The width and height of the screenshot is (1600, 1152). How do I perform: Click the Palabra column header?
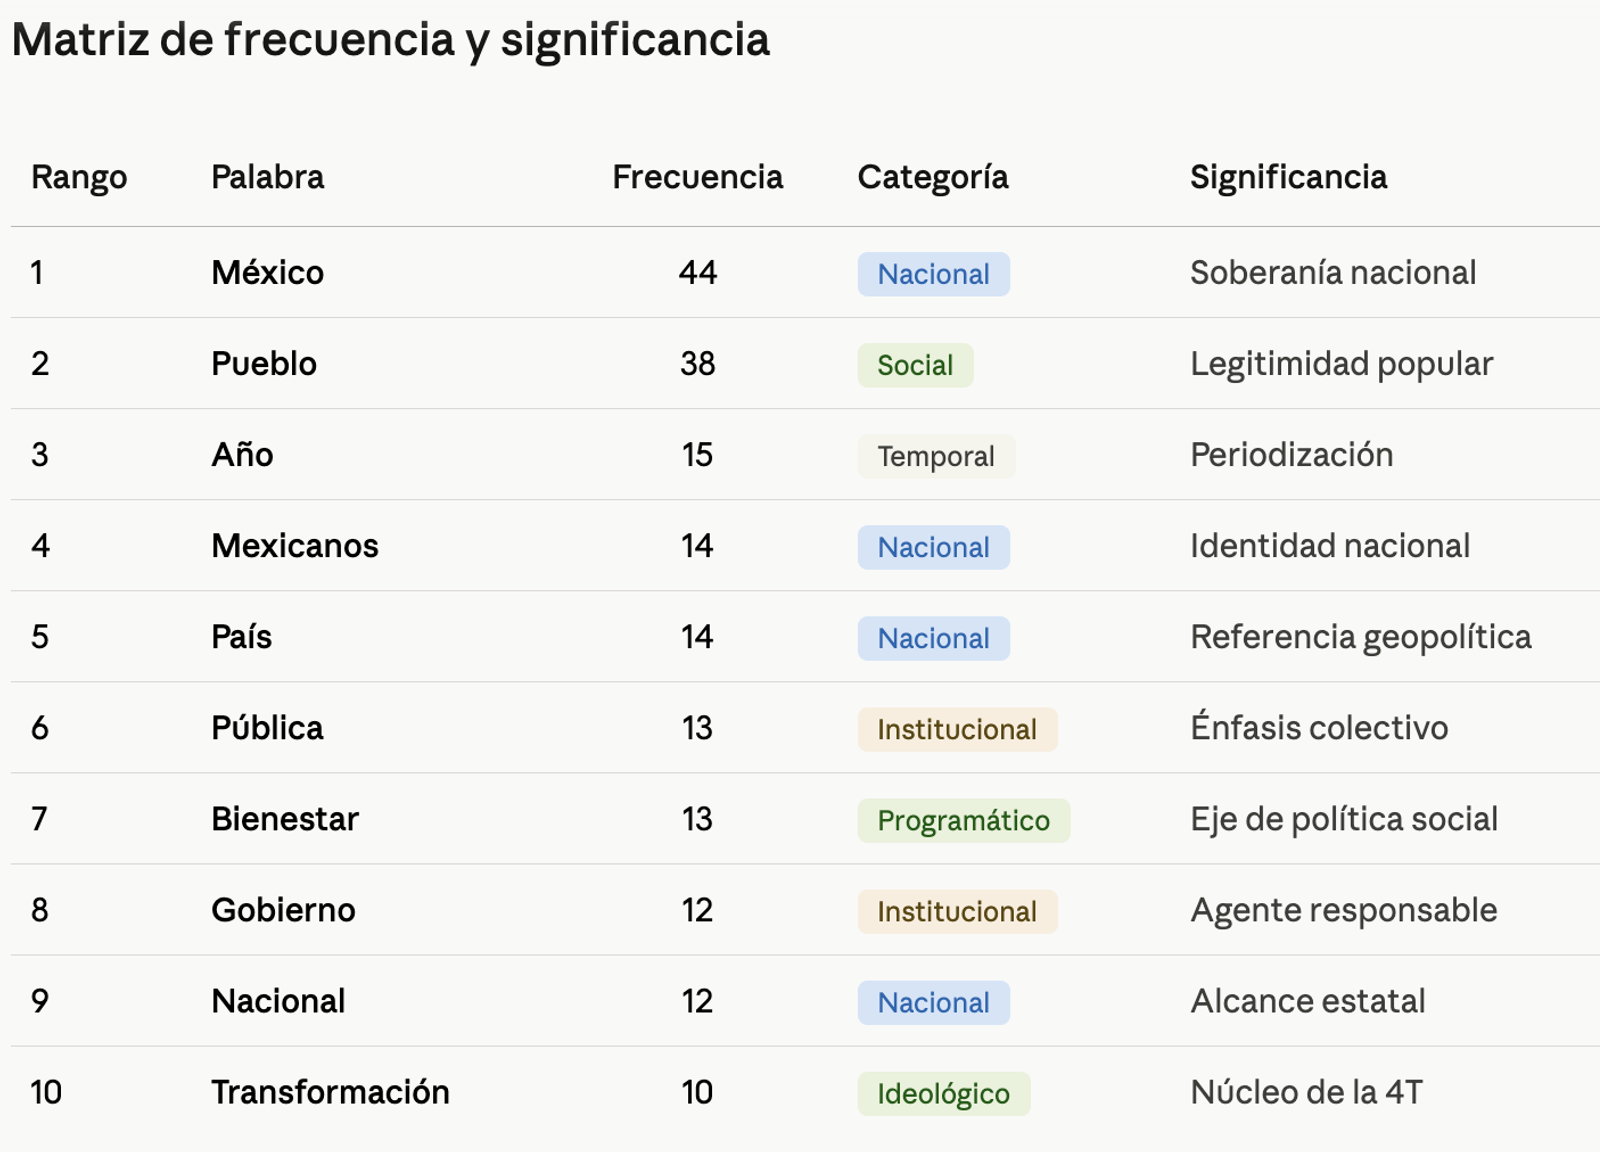point(267,177)
